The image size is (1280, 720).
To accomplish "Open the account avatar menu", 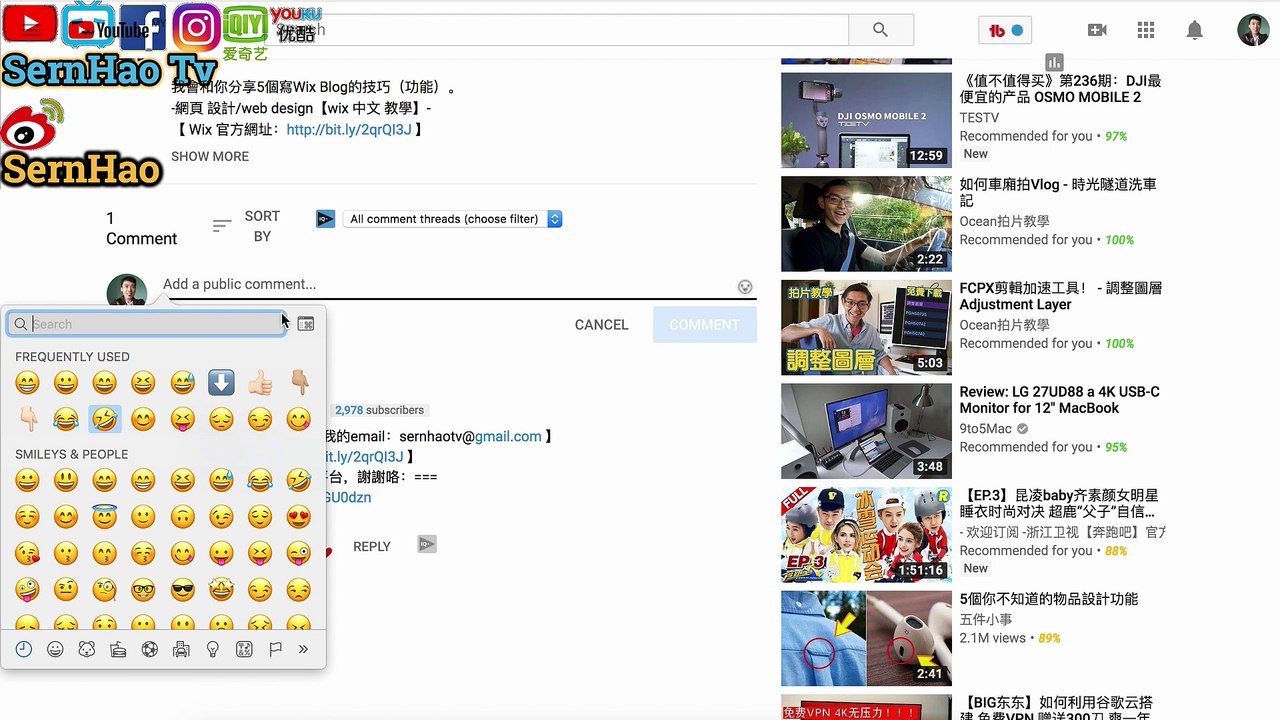I will (1253, 30).
